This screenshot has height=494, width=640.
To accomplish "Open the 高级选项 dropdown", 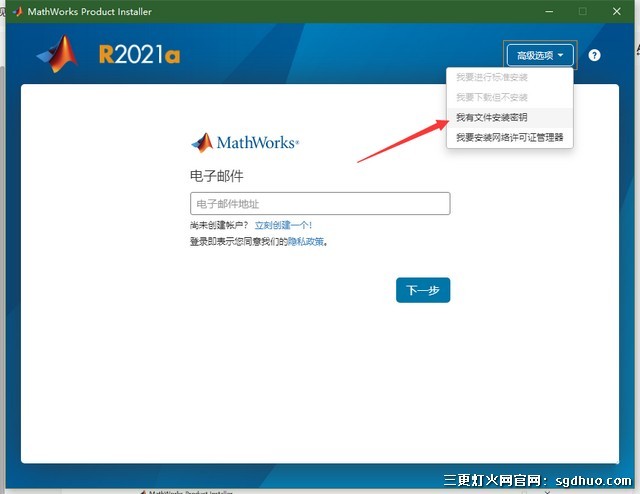I will click(x=540, y=55).
